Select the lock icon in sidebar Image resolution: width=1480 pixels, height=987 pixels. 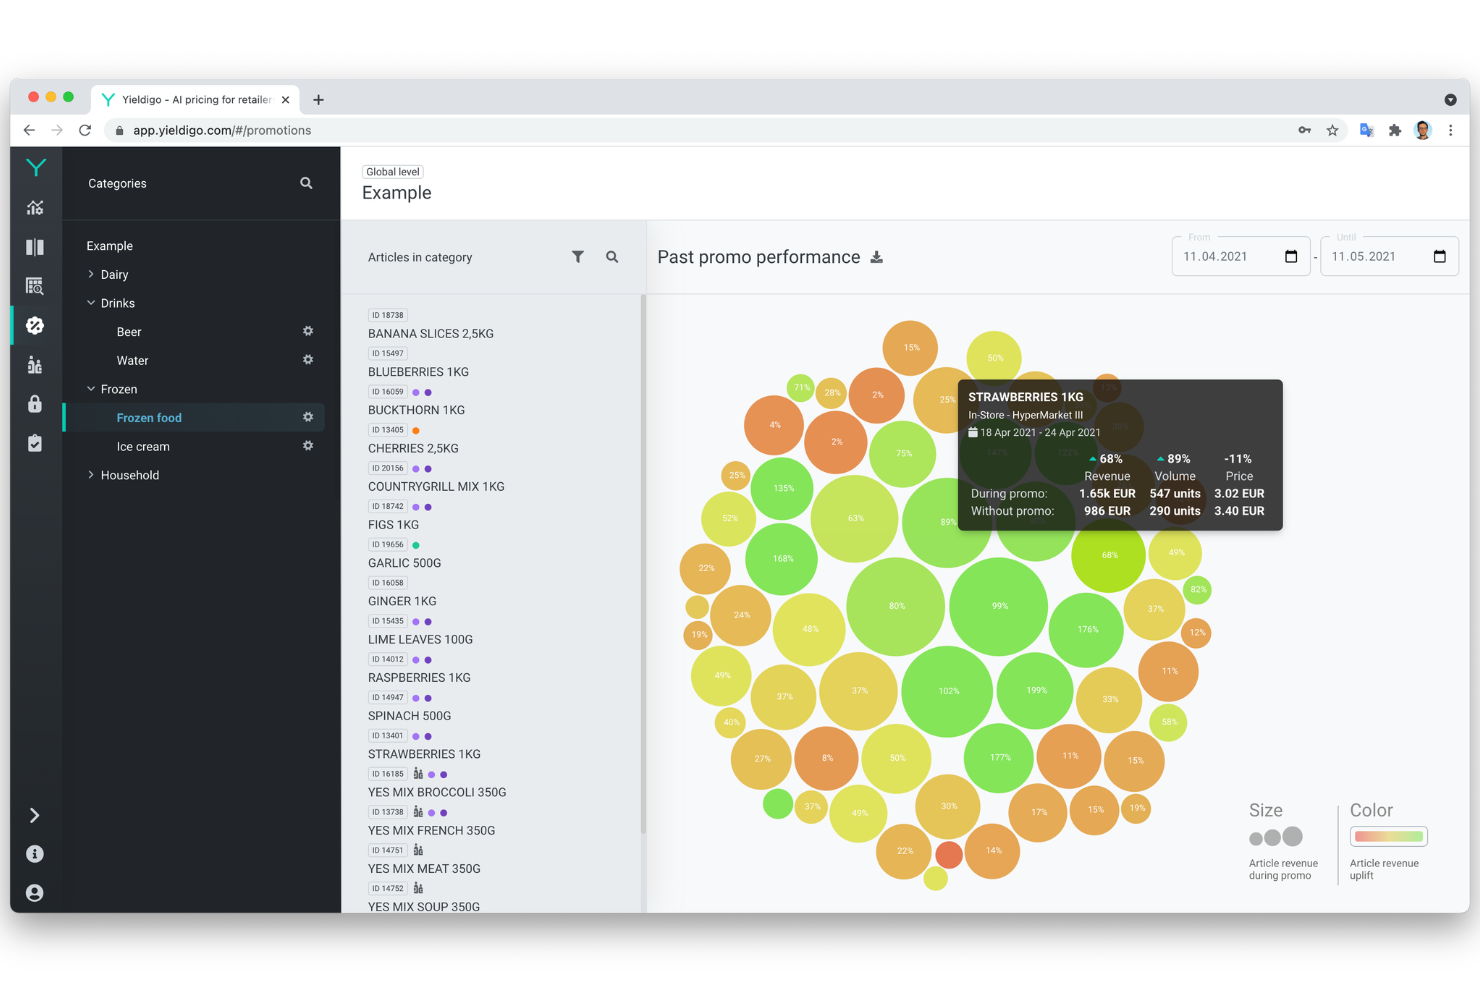[35, 404]
